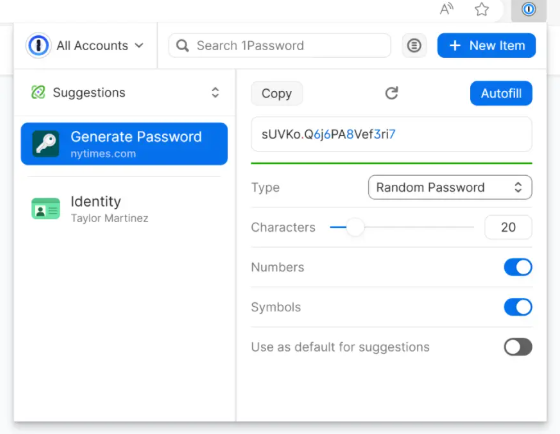Image resolution: width=560 pixels, height=434 pixels.
Task: Open the All Accounts dropdown chevron
Action: [139, 45]
